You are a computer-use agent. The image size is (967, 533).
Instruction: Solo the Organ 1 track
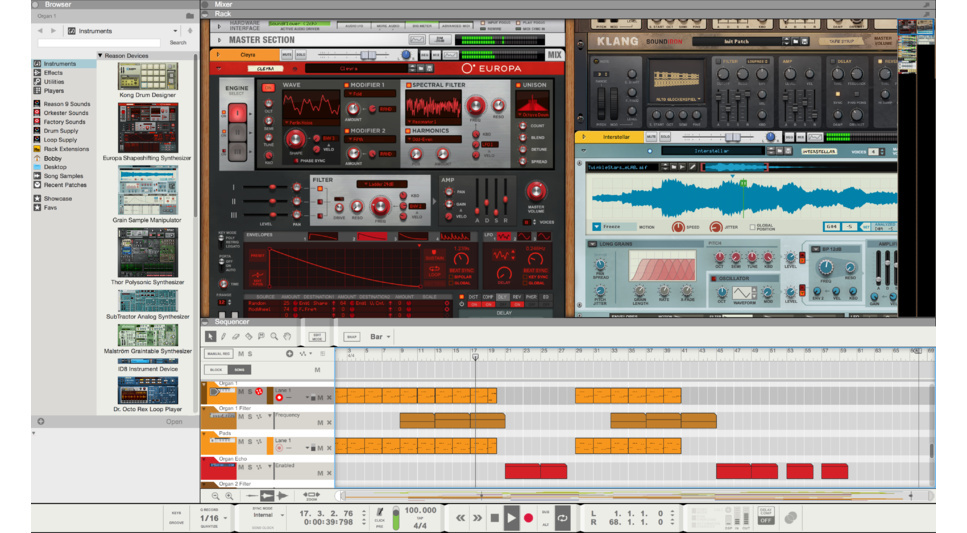click(250, 392)
